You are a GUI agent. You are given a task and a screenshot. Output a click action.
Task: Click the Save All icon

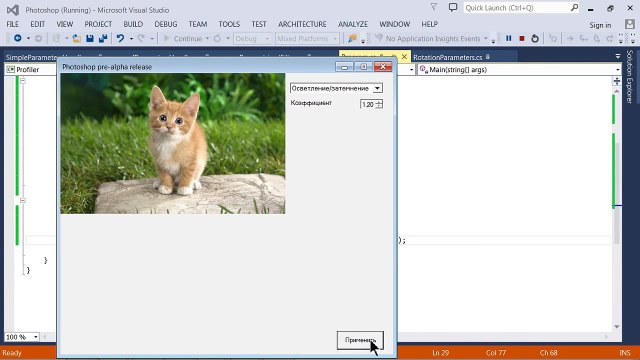[x=103, y=39]
